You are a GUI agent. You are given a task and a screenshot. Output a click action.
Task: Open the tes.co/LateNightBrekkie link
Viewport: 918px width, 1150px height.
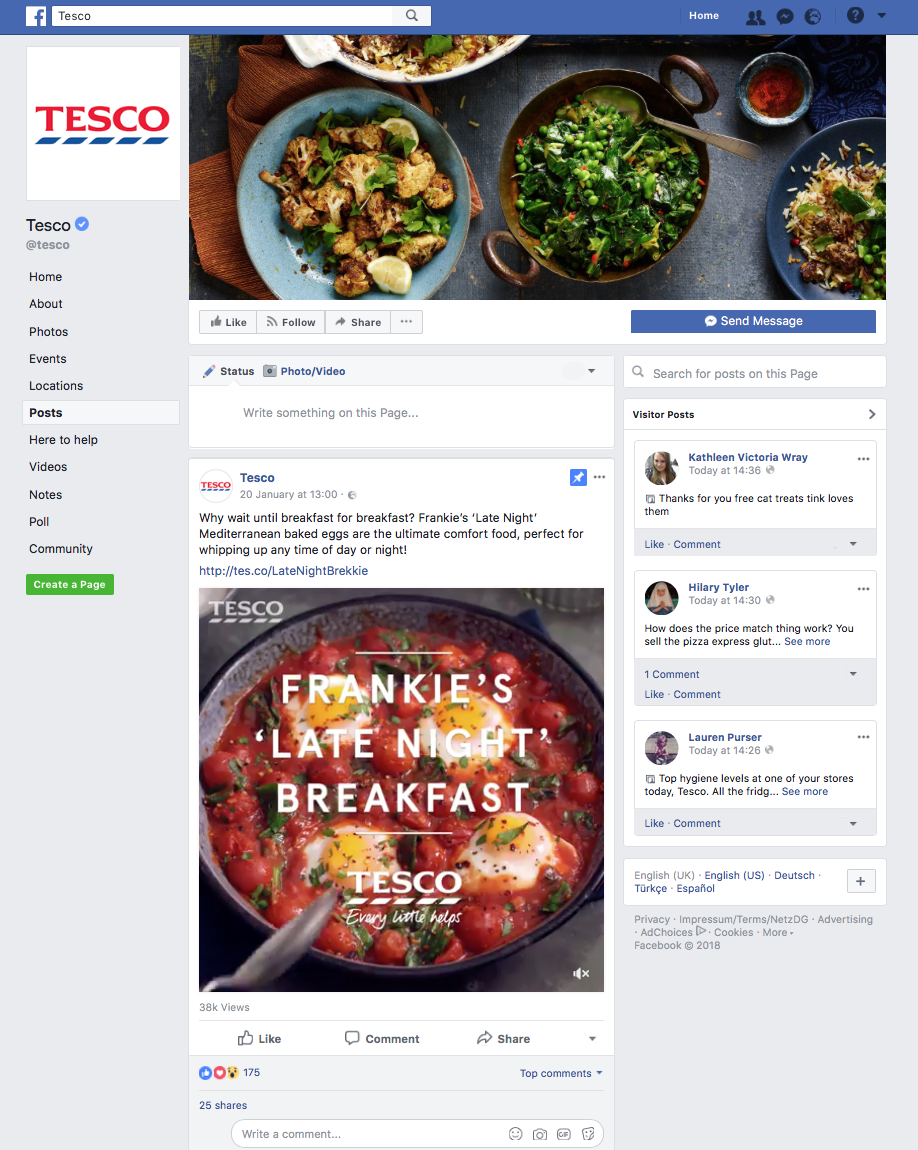pyautogui.click(x=284, y=571)
